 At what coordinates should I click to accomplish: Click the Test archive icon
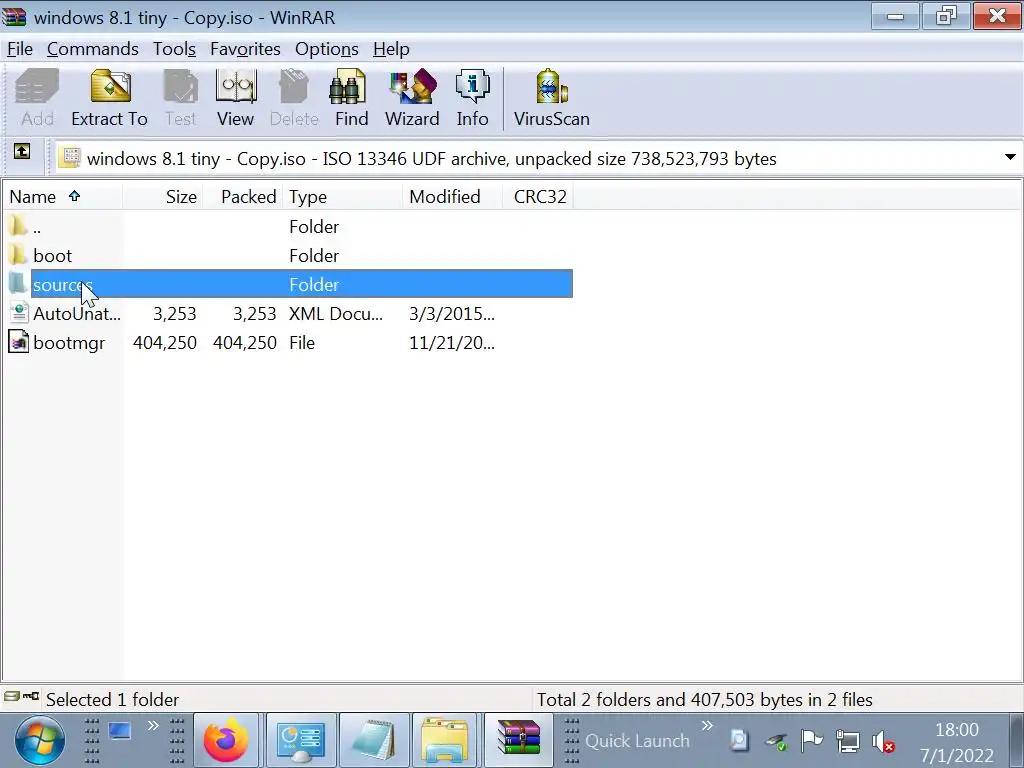click(x=180, y=98)
